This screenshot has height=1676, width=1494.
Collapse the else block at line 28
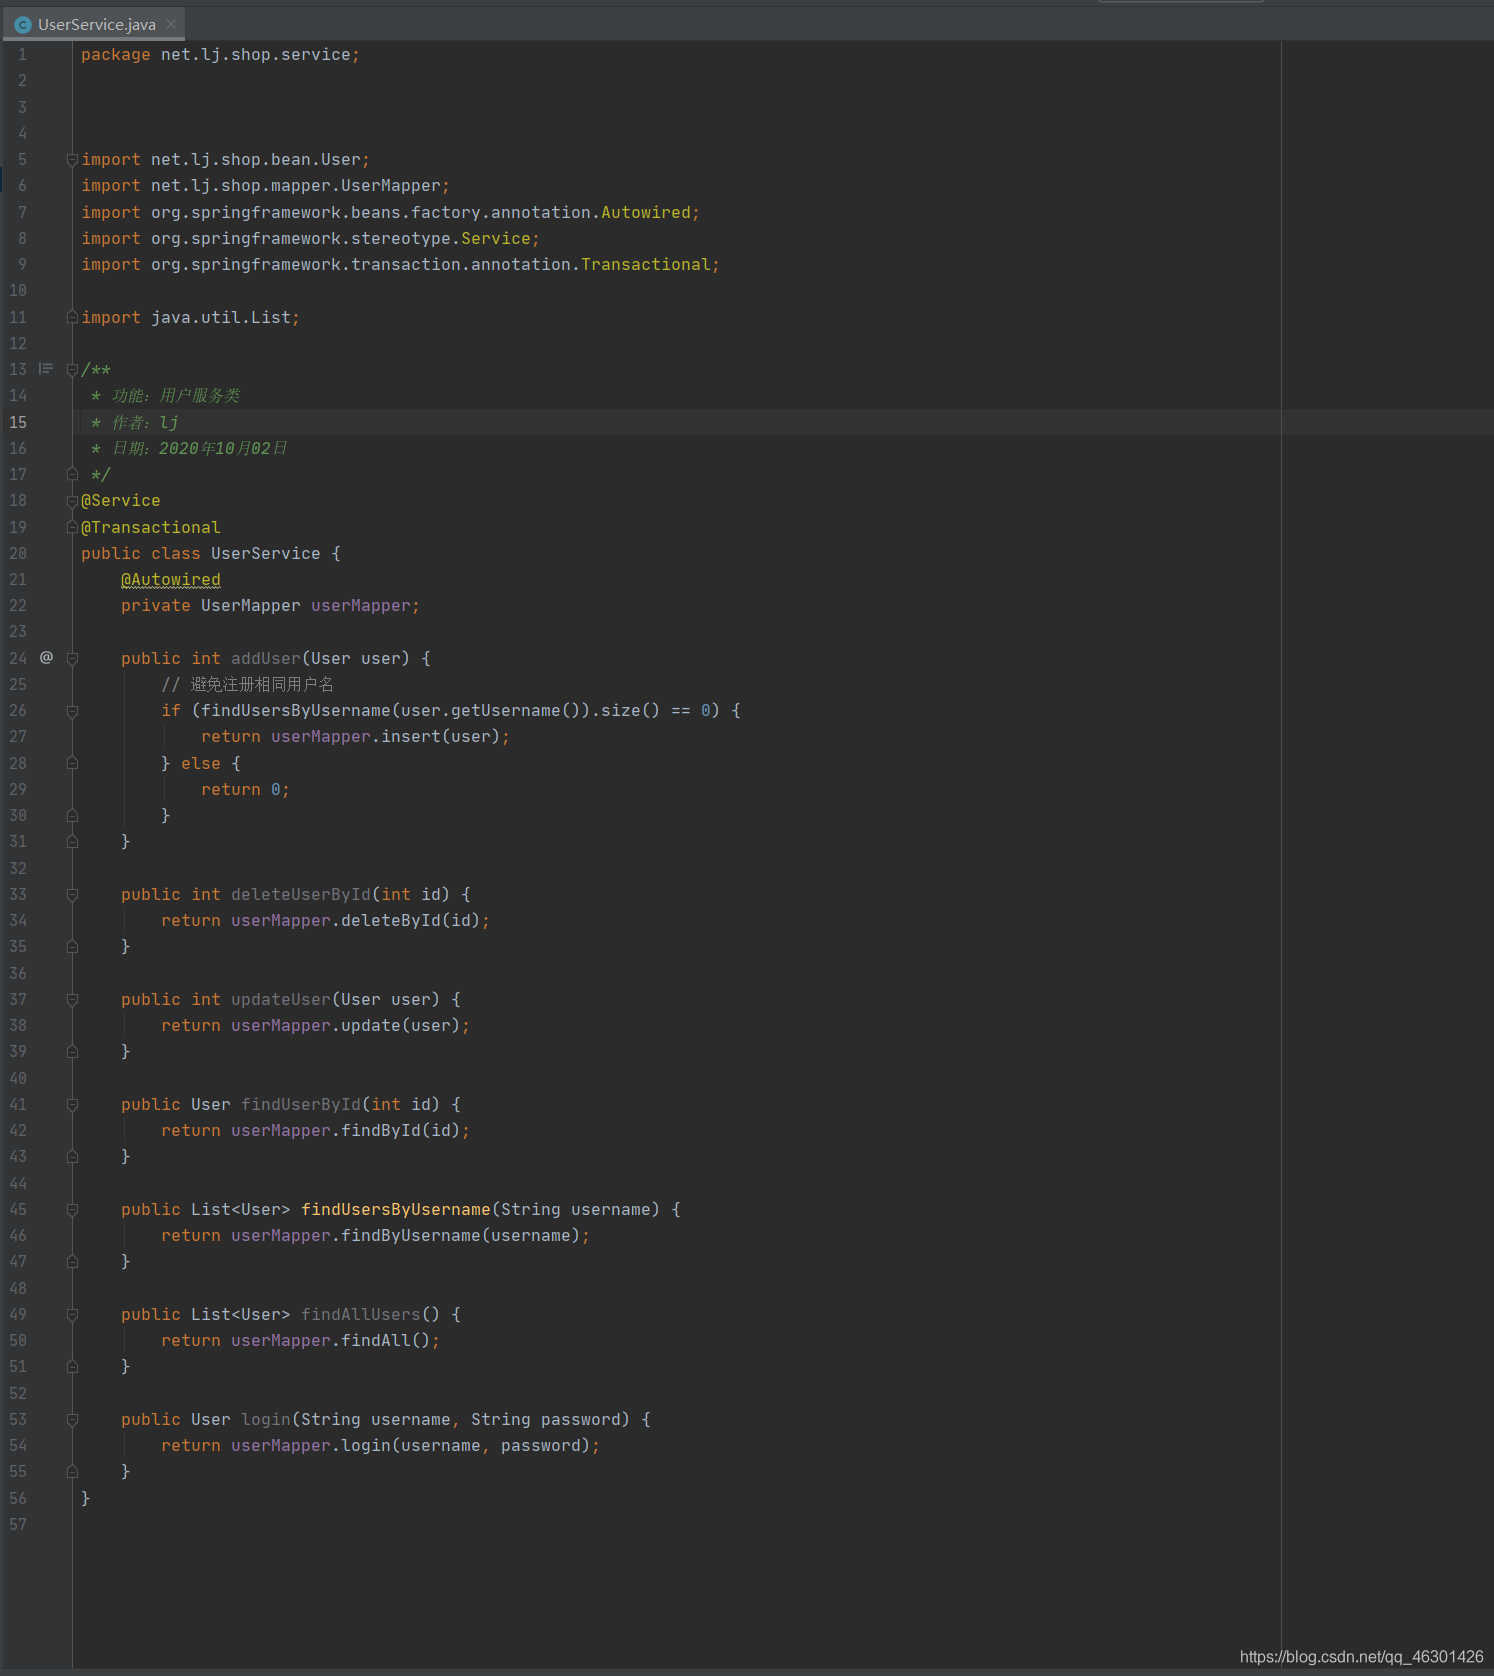72,763
